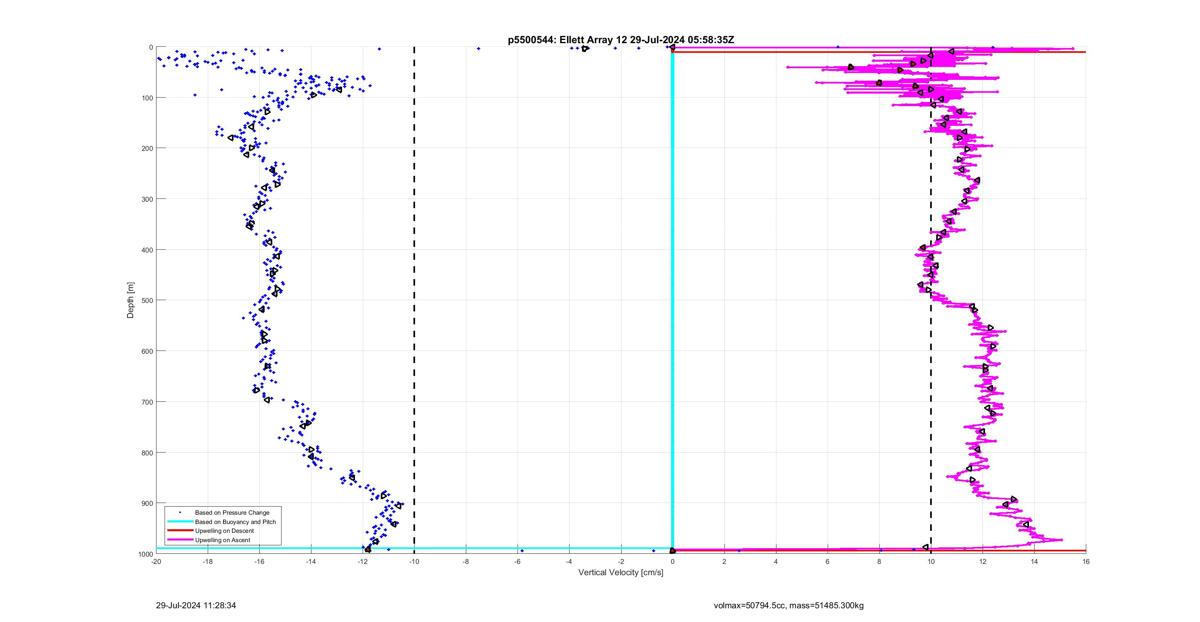Click depth axis tick label '400'
The image size is (1200, 622).
pyautogui.click(x=146, y=250)
